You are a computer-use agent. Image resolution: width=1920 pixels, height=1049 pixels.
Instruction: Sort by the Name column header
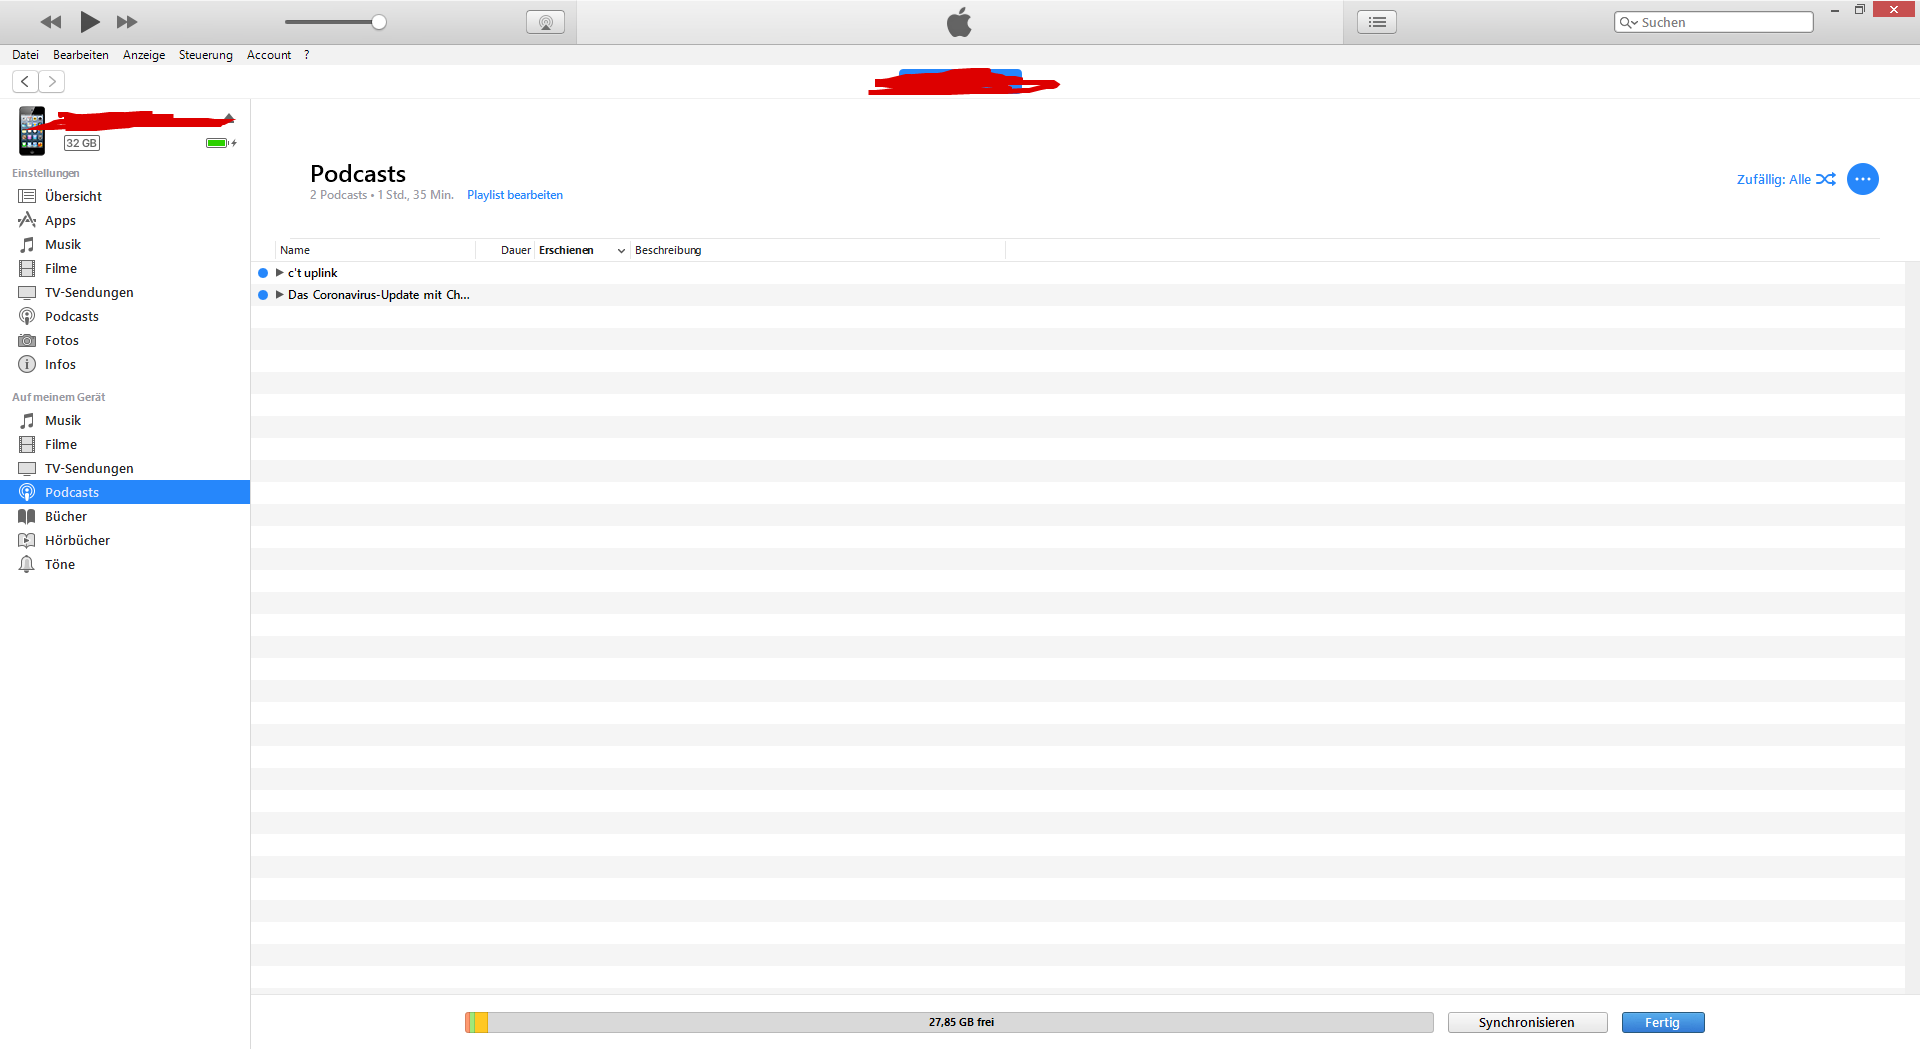pos(375,250)
